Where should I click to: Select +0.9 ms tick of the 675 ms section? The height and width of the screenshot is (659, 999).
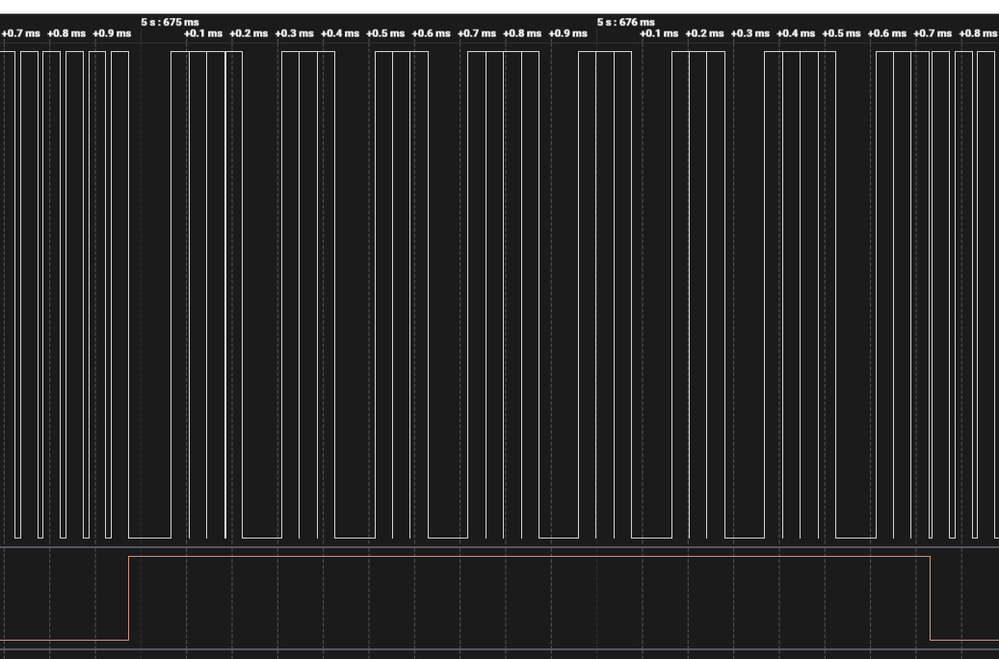coord(568,33)
